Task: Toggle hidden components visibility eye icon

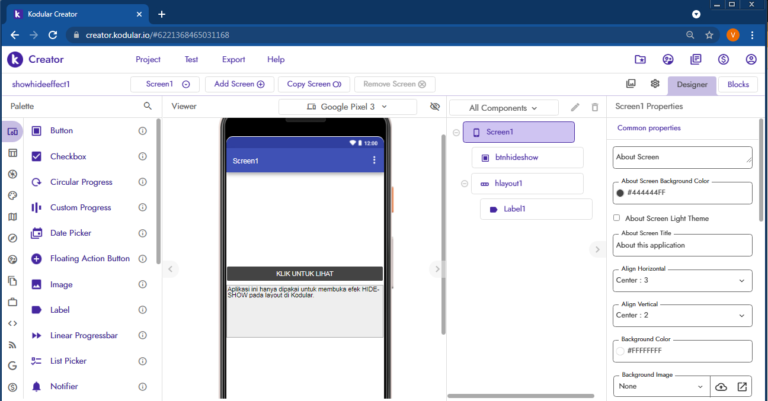Action: coord(435,107)
